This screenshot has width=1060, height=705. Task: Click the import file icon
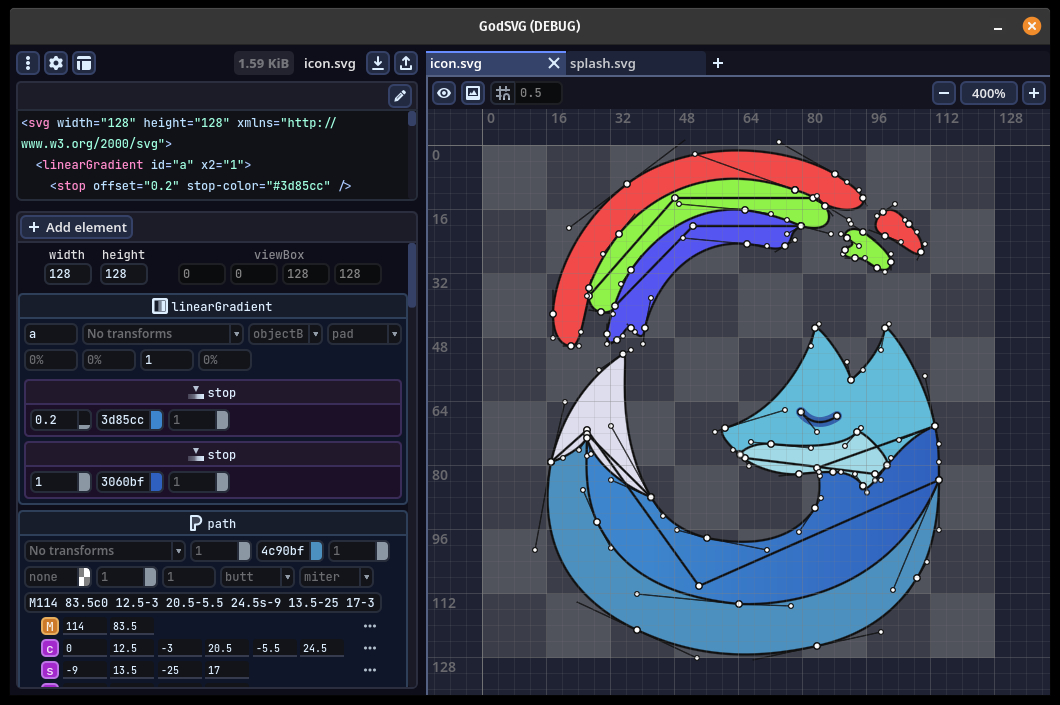click(378, 63)
